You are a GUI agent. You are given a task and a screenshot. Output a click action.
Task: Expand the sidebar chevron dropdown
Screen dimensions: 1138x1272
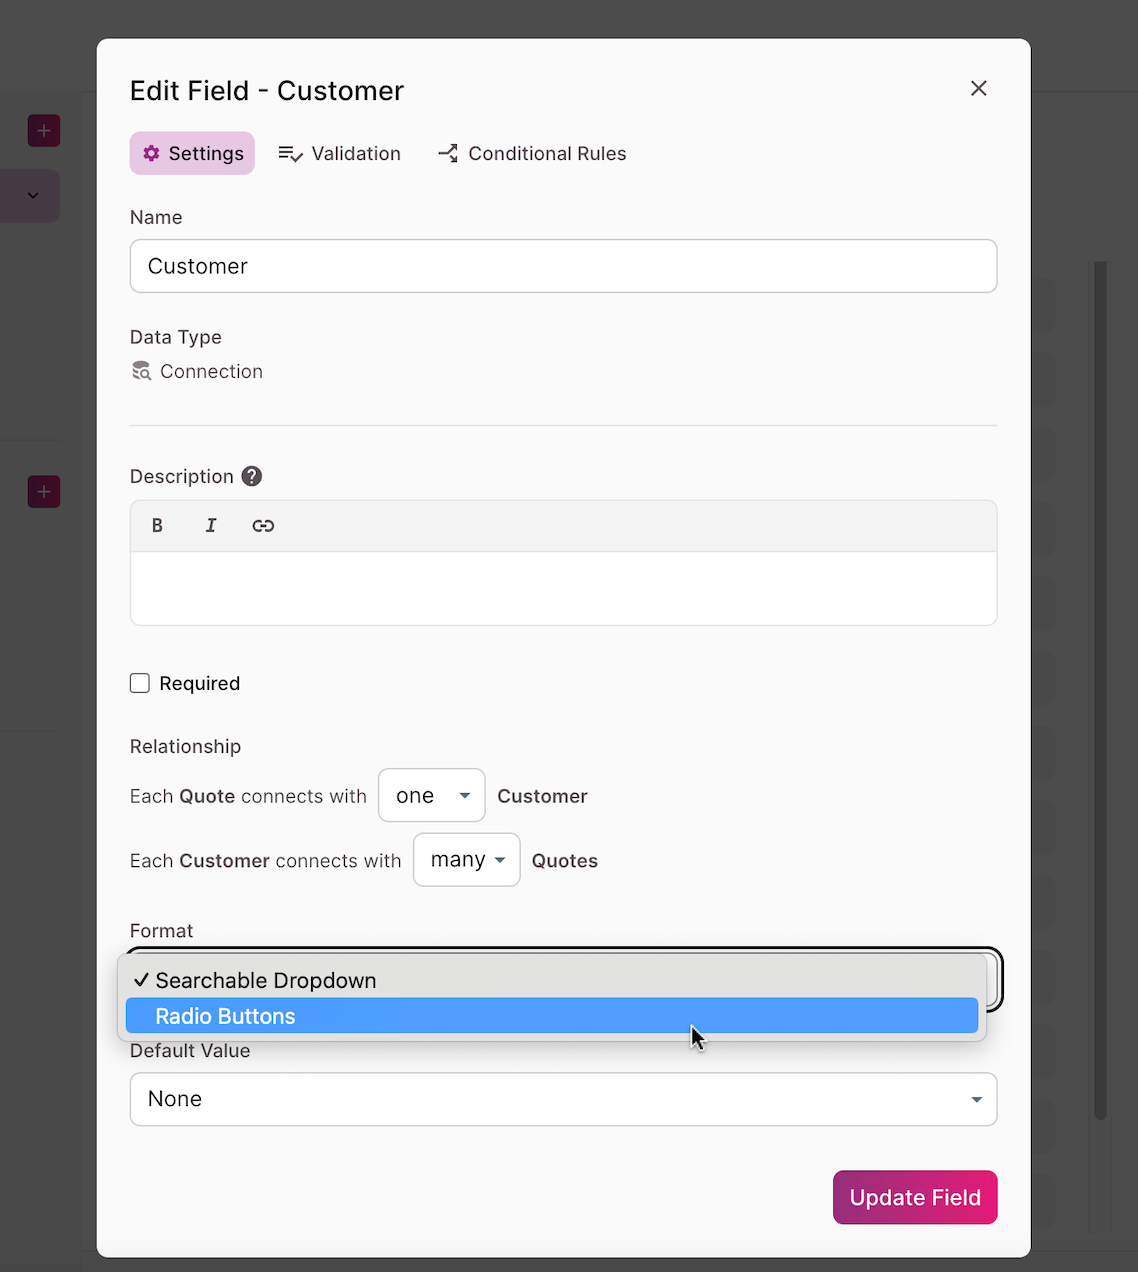(x=33, y=196)
